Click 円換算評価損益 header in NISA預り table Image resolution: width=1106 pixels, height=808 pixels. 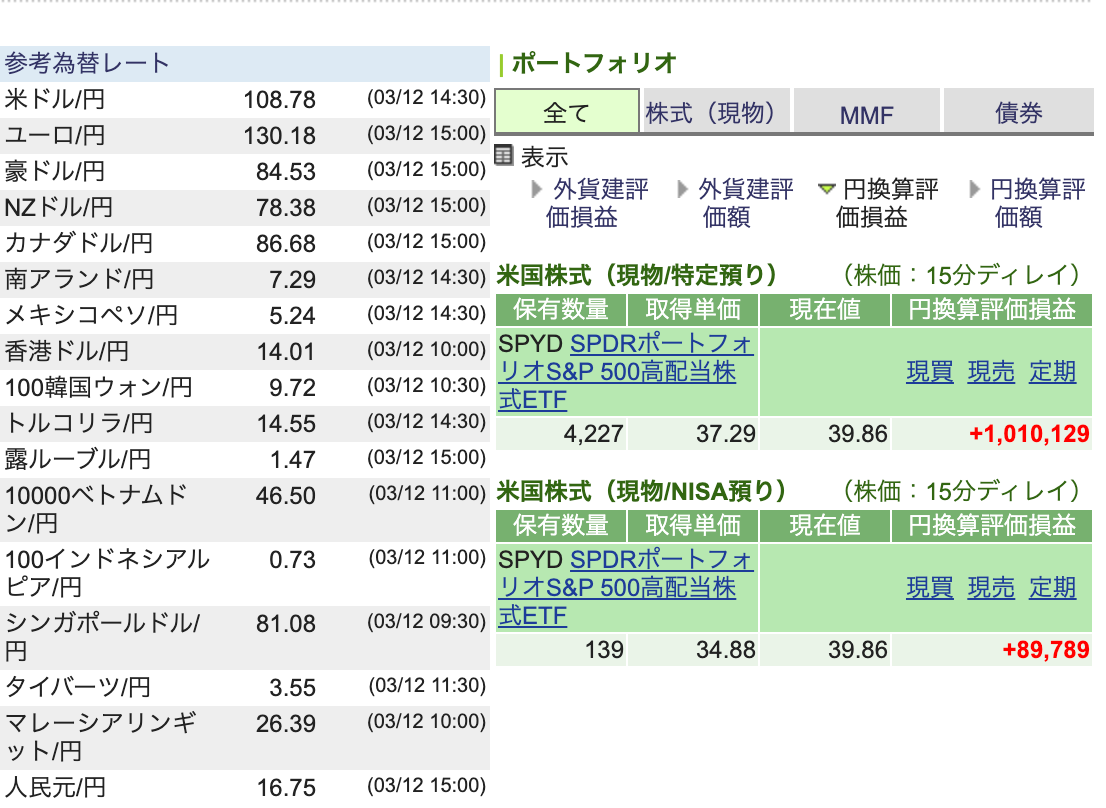point(992,525)
